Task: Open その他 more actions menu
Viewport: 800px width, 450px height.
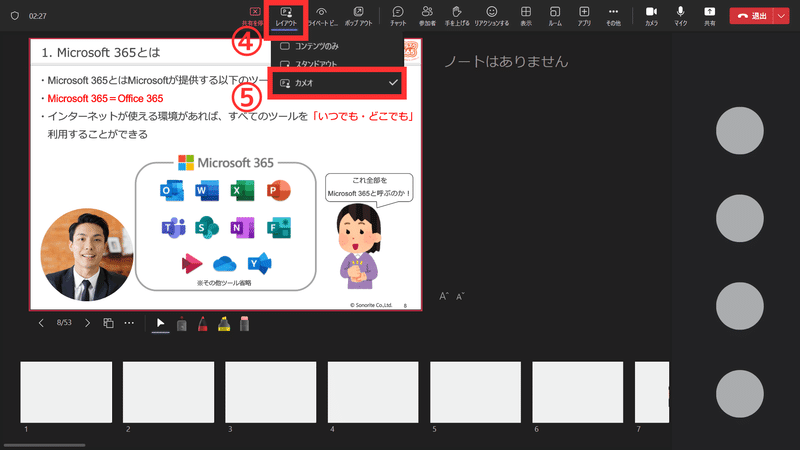Action: tap(613, 16)
